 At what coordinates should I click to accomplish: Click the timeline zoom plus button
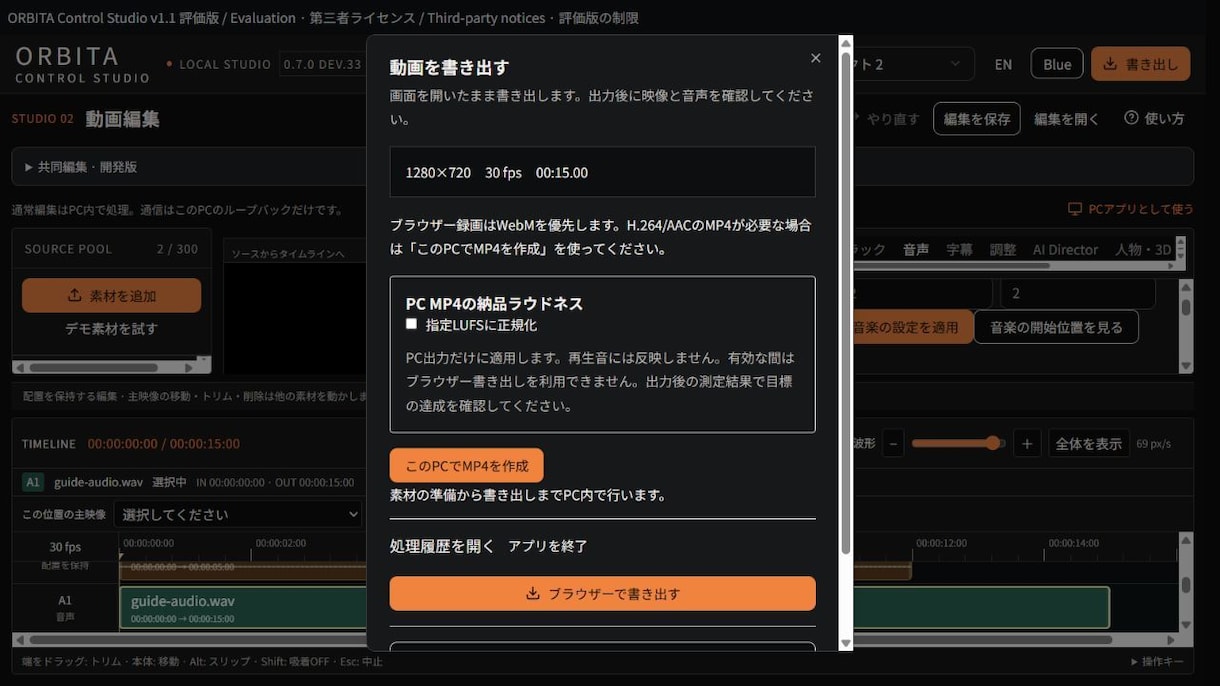tap(1027, 443)
